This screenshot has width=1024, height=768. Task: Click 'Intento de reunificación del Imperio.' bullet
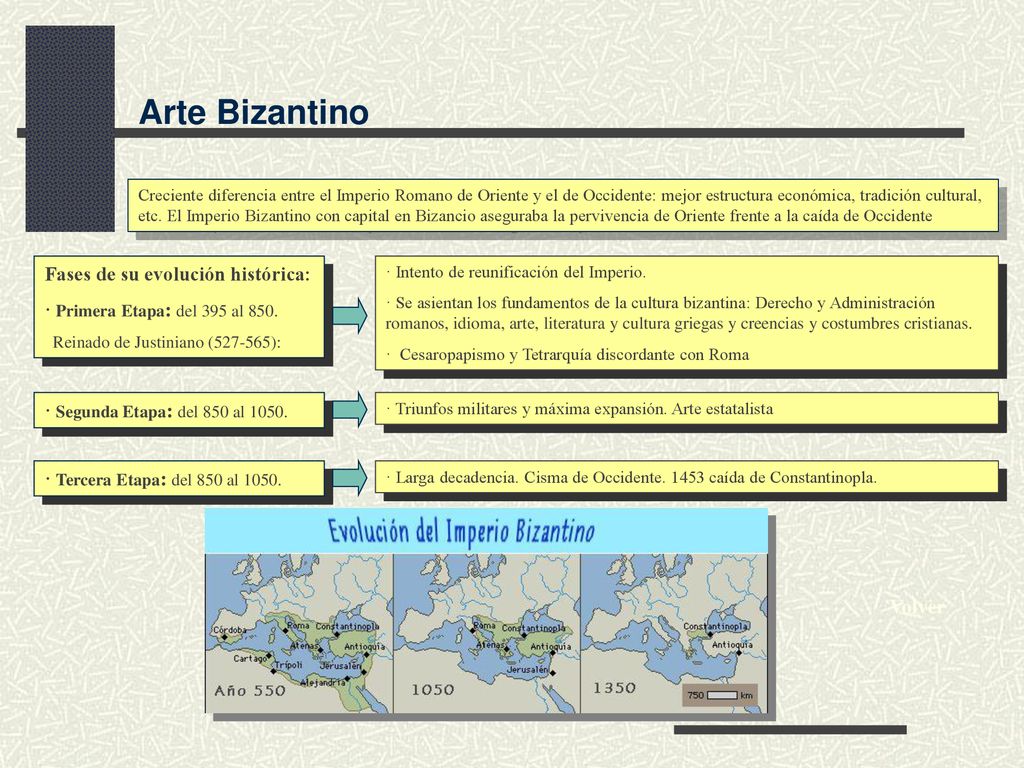point(515,272)
